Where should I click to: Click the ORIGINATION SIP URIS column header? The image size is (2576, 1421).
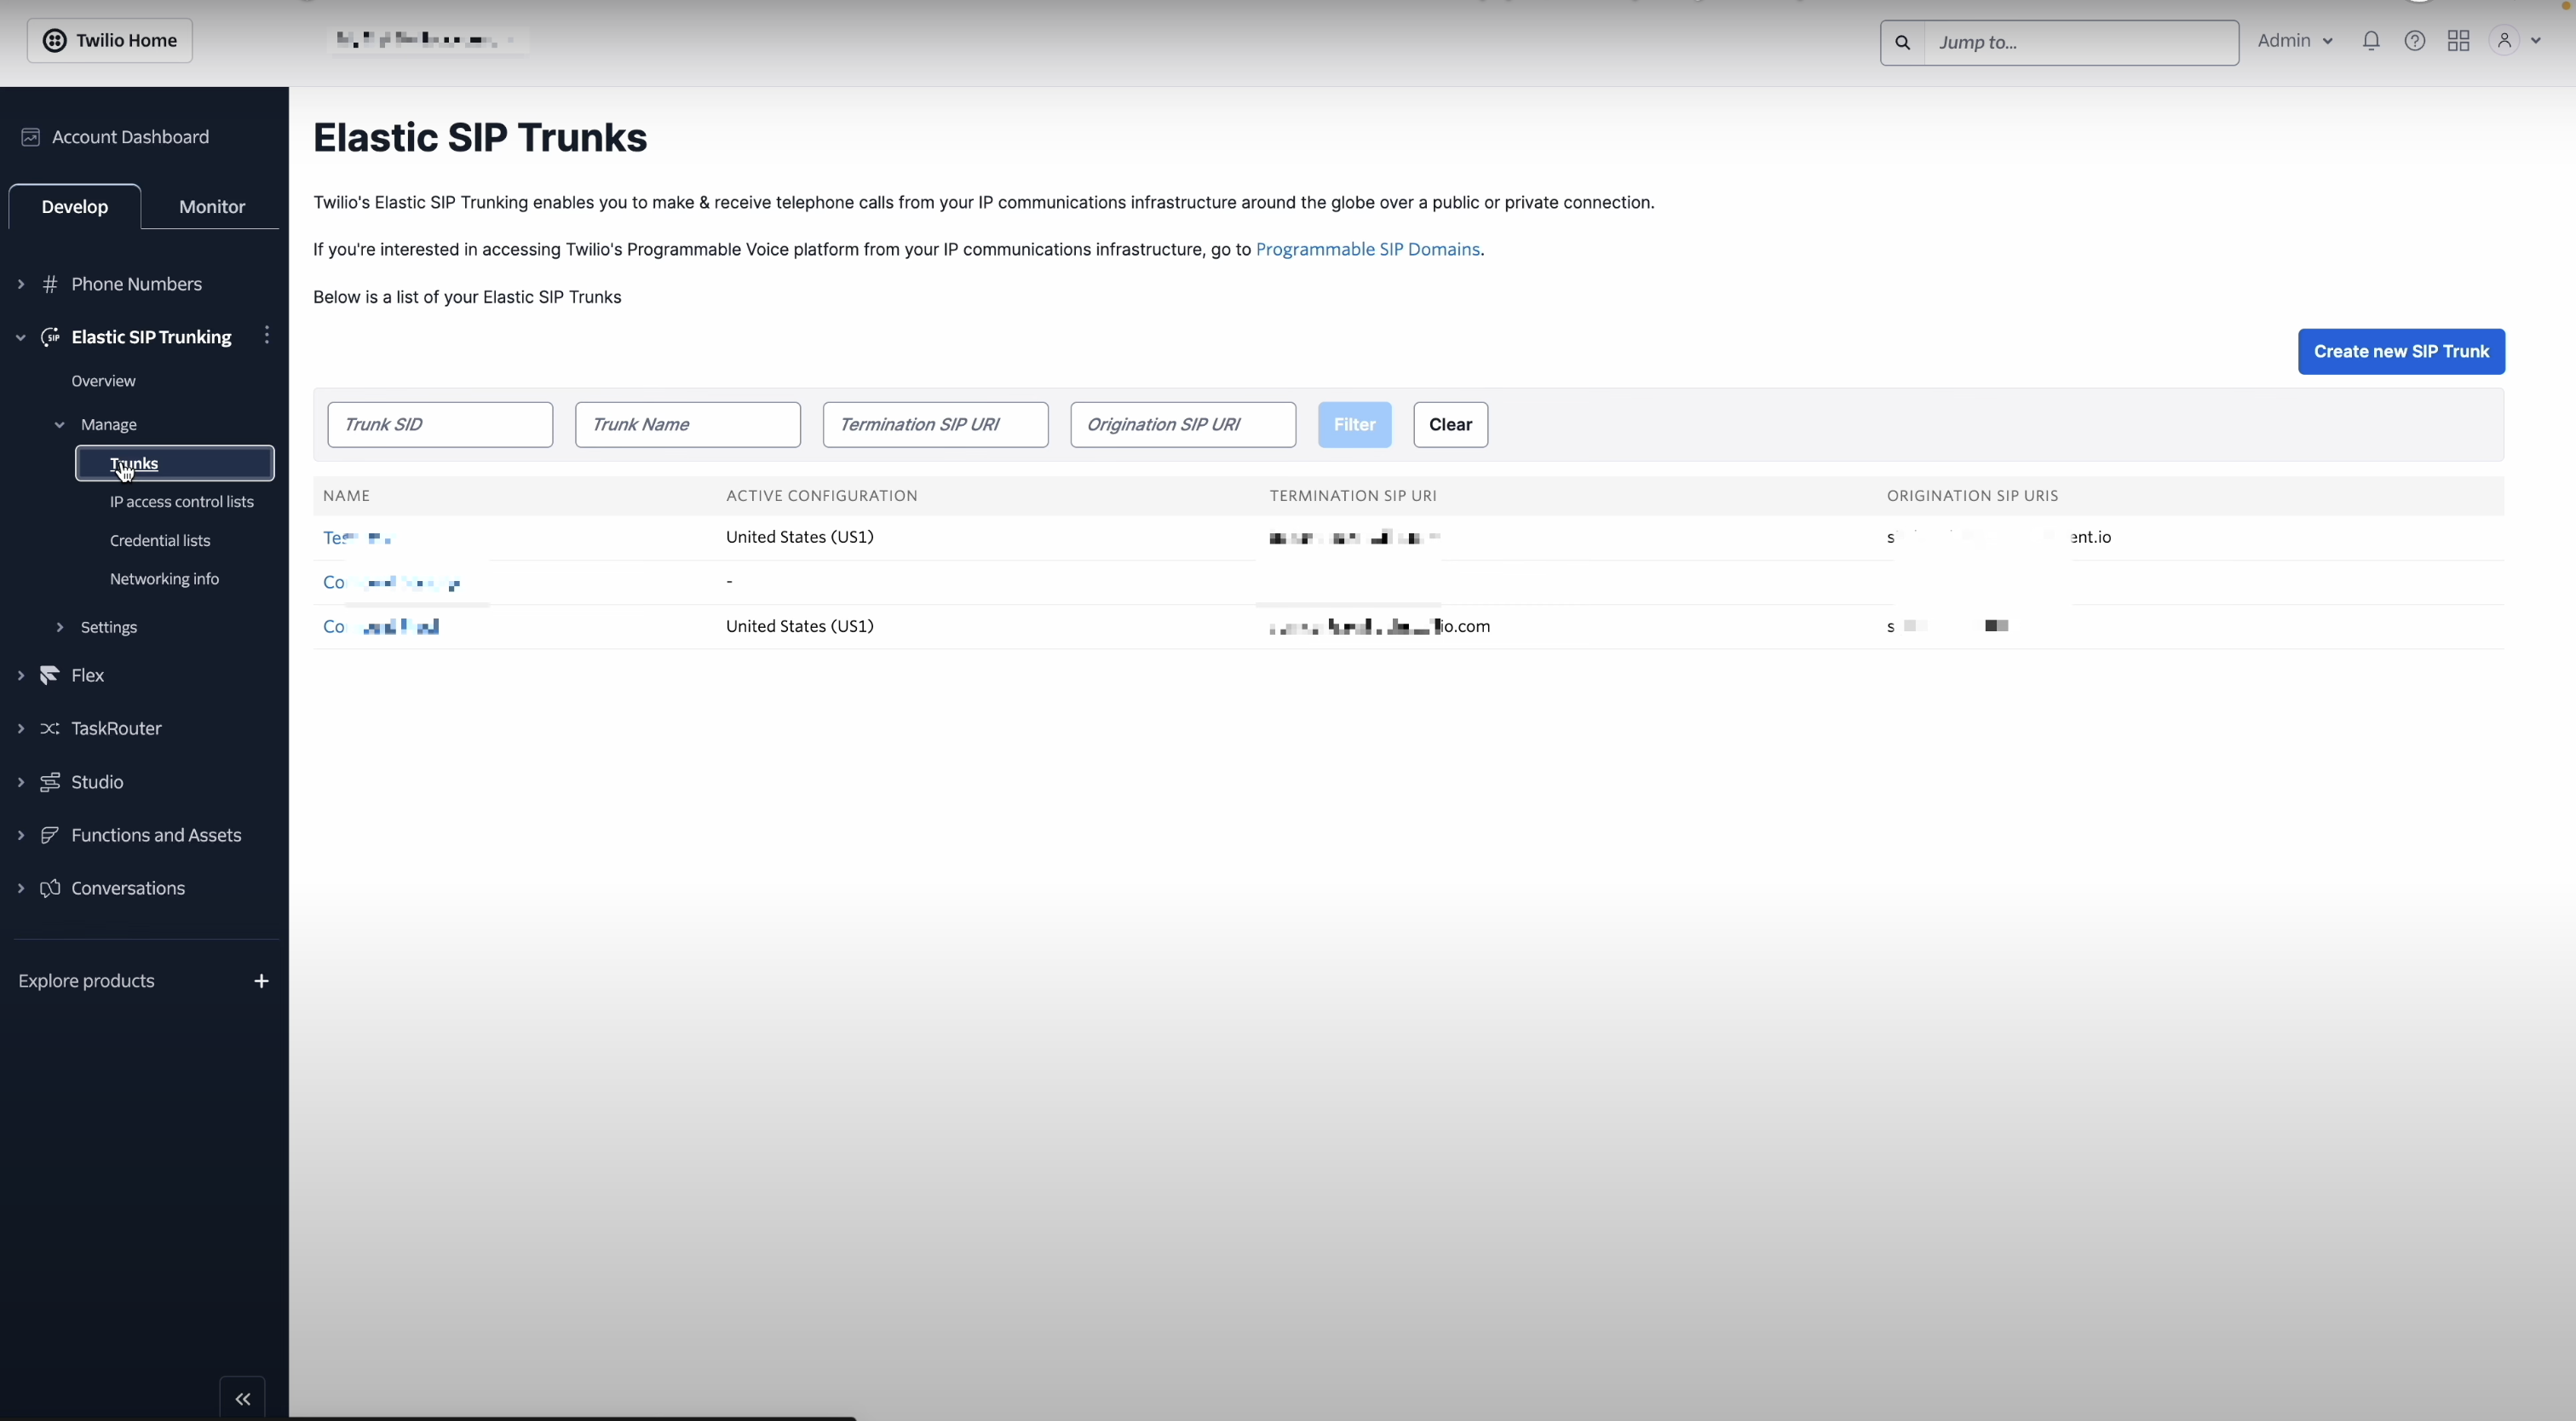pos(1972,496)
